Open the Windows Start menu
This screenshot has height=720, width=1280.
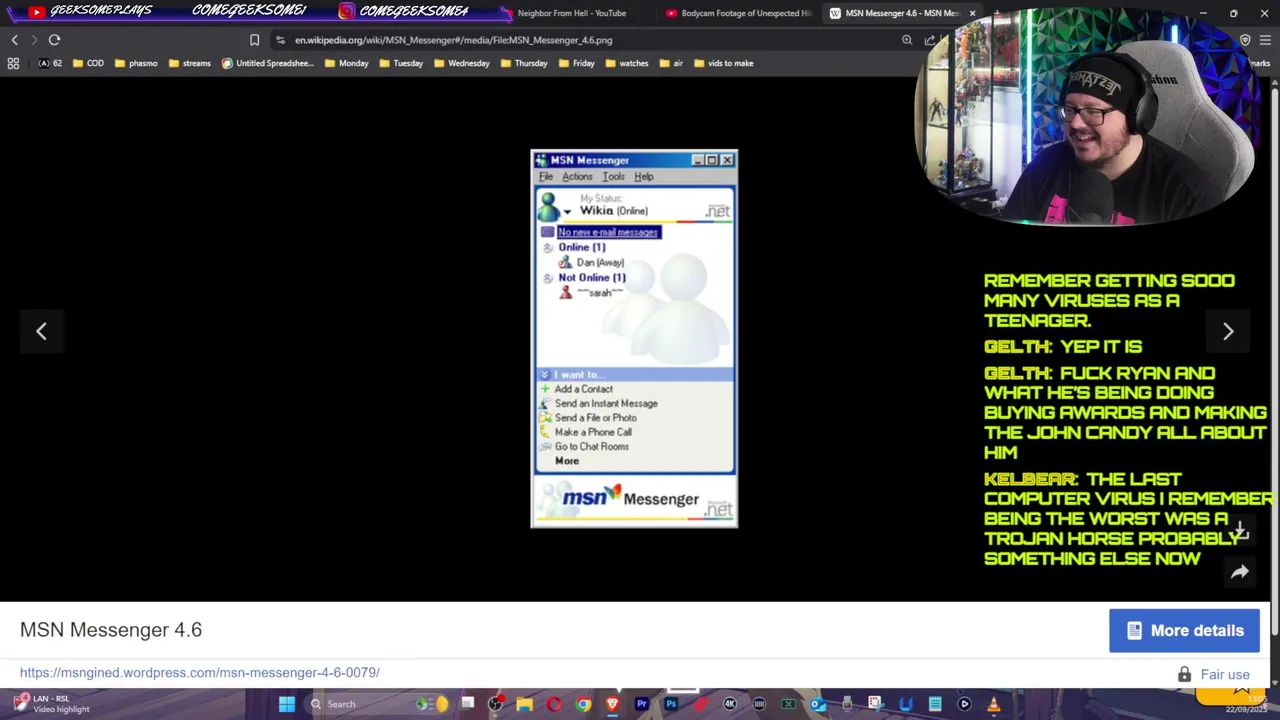pyautogui.click(x=287, y=704)
